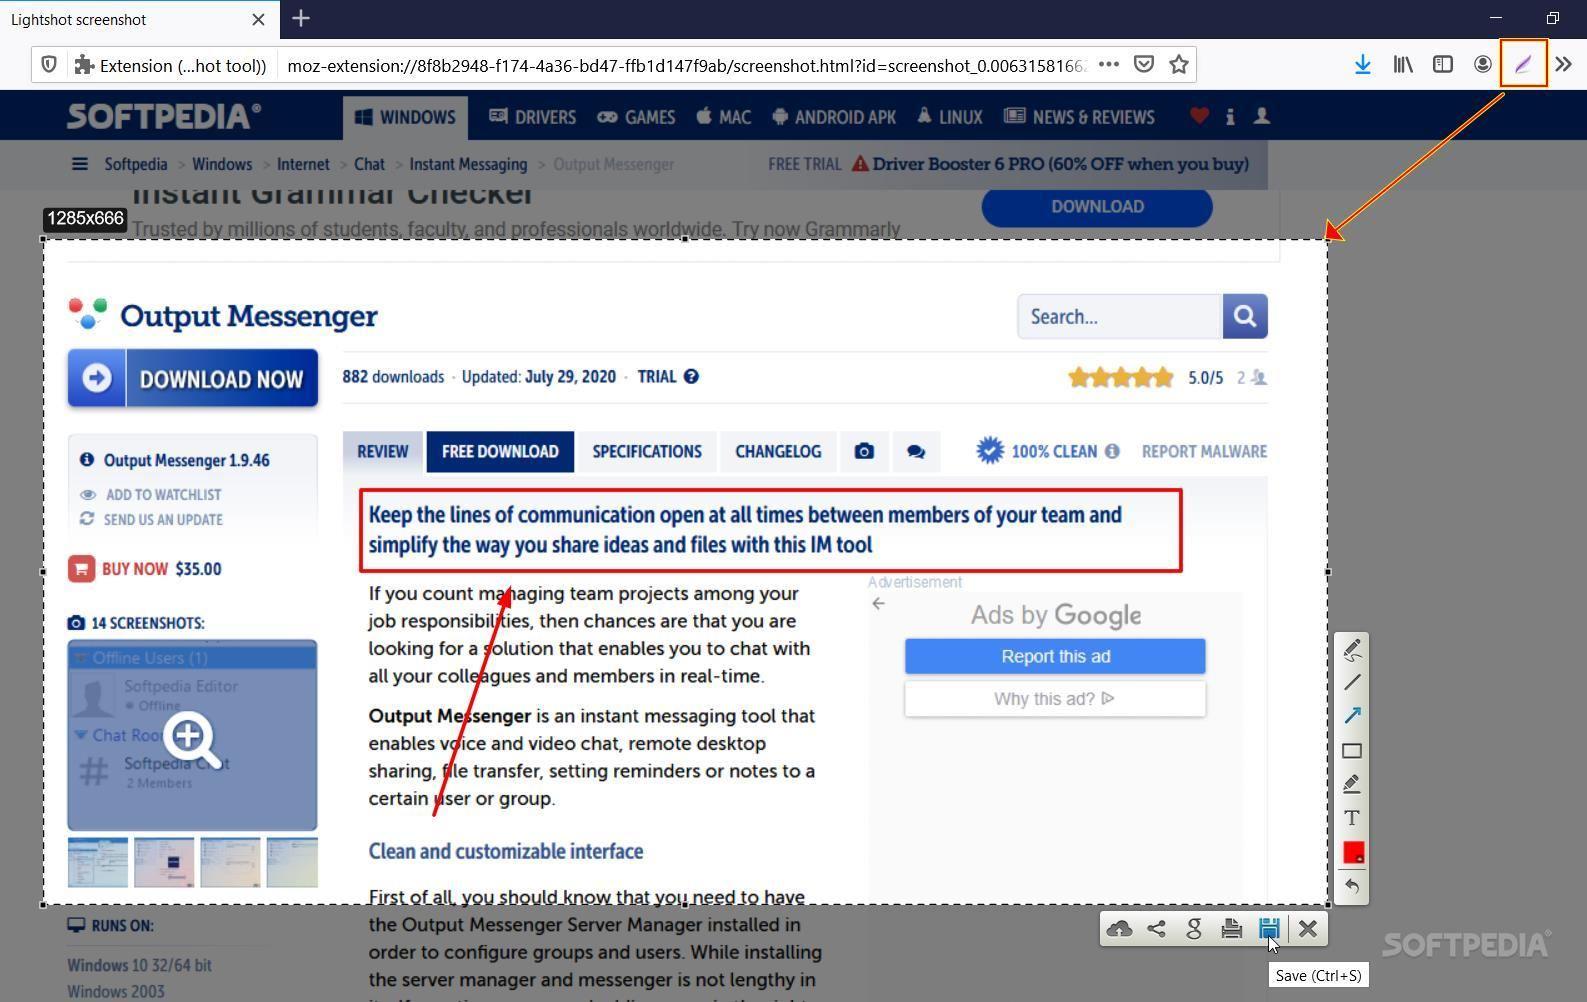This screenshot has height=1002, width=1587.
Task: Click BUY NOW $35.00 link
Action: [x=146, y=569]
